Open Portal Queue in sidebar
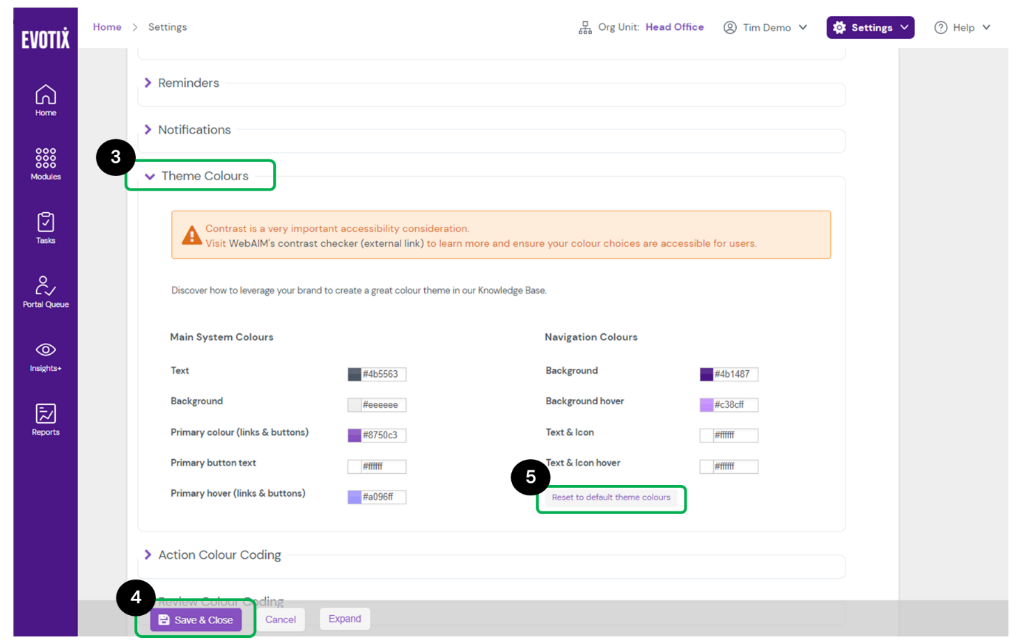1017x642 pixels. [45, 287]
